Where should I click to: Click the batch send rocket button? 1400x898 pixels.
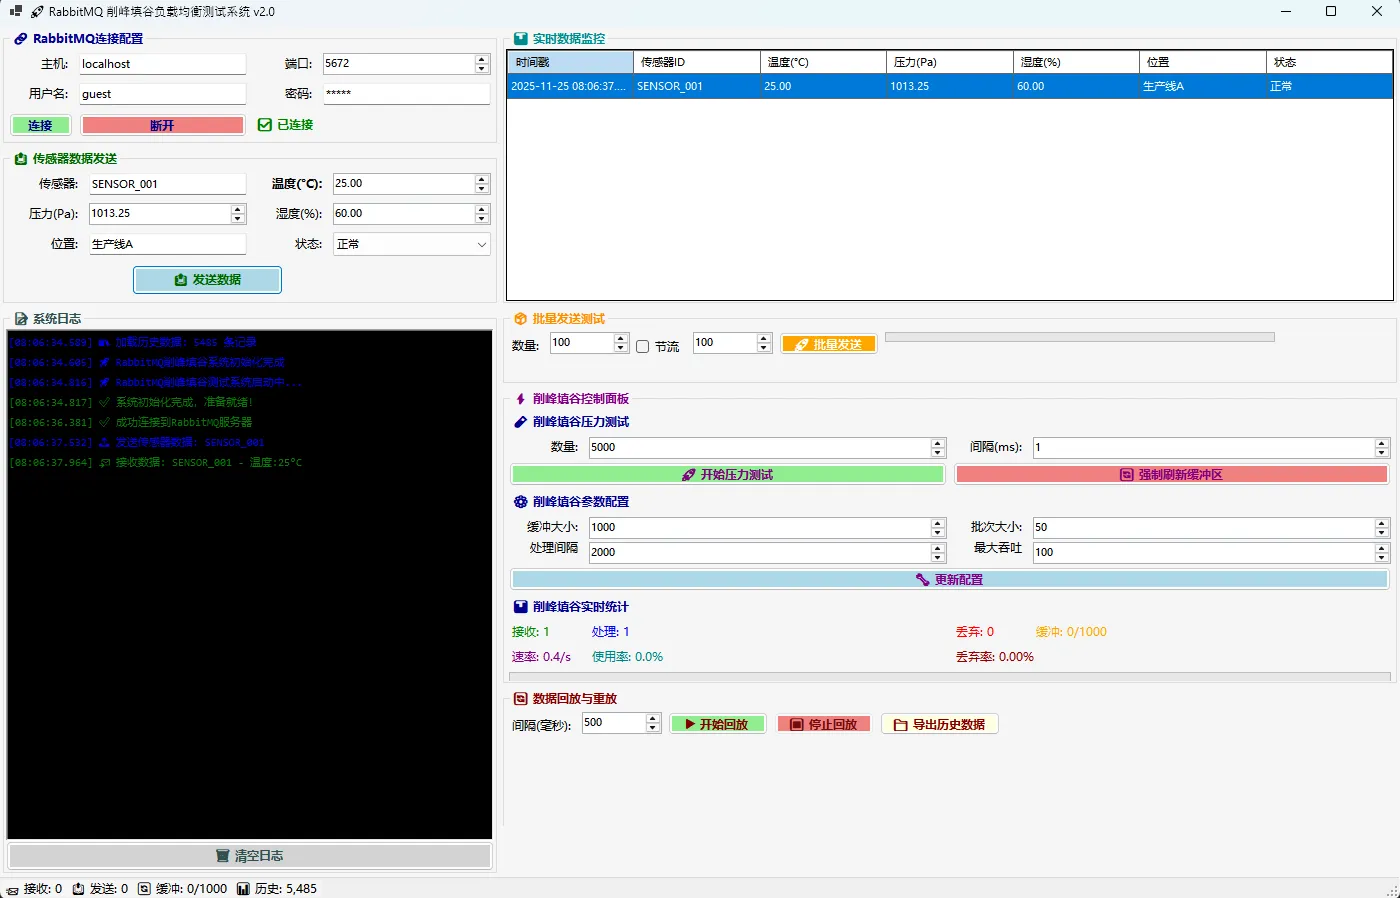coord(828,344)
